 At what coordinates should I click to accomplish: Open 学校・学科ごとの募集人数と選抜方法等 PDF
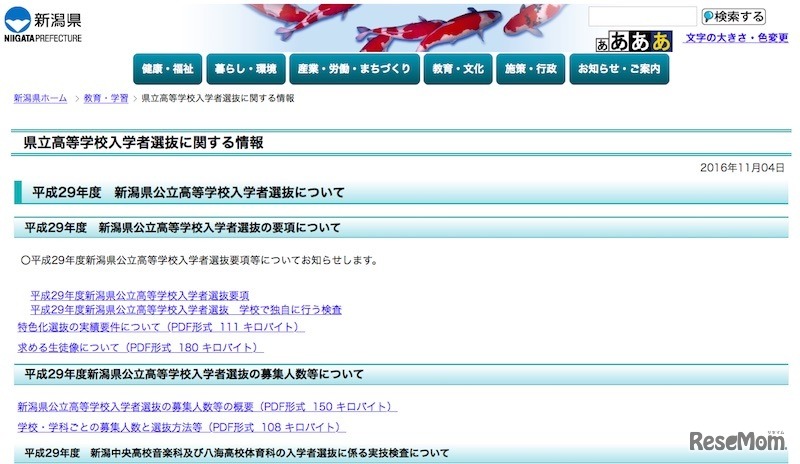(181, 427)
